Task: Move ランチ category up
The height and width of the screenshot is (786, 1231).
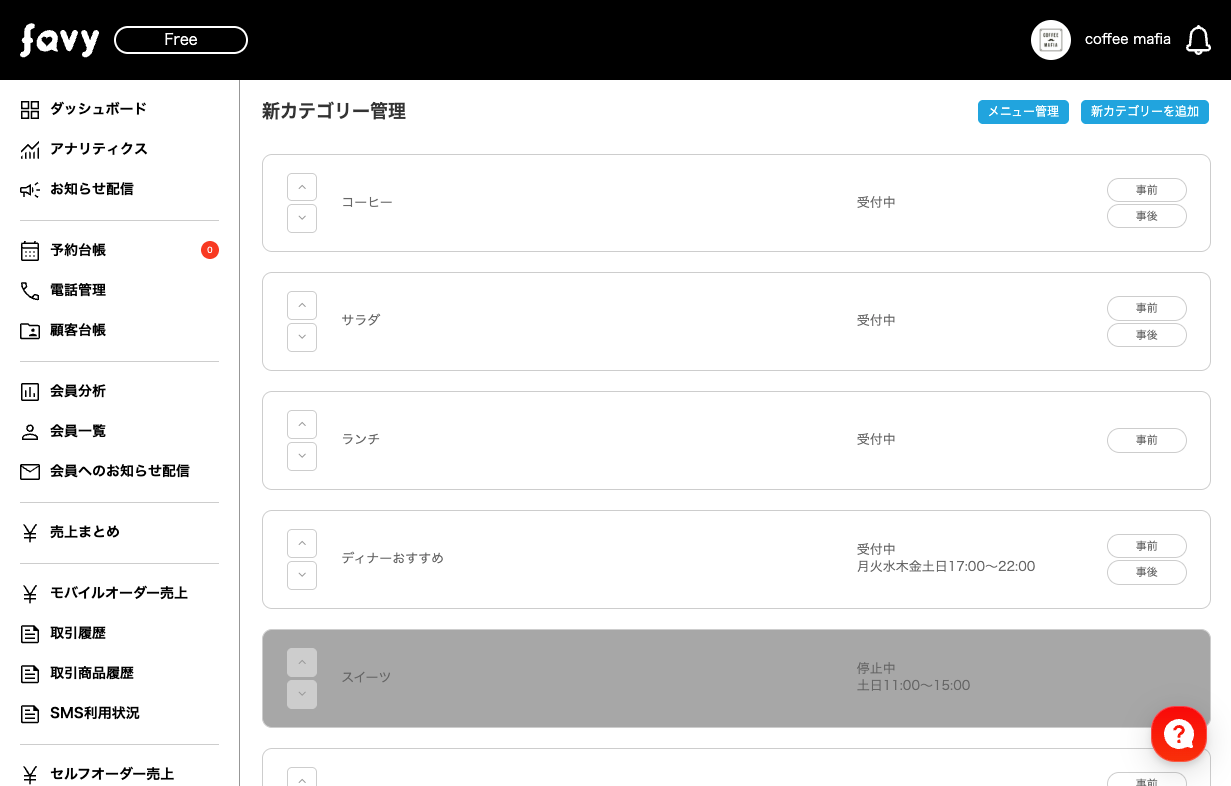Action: [x=302, y=424]
